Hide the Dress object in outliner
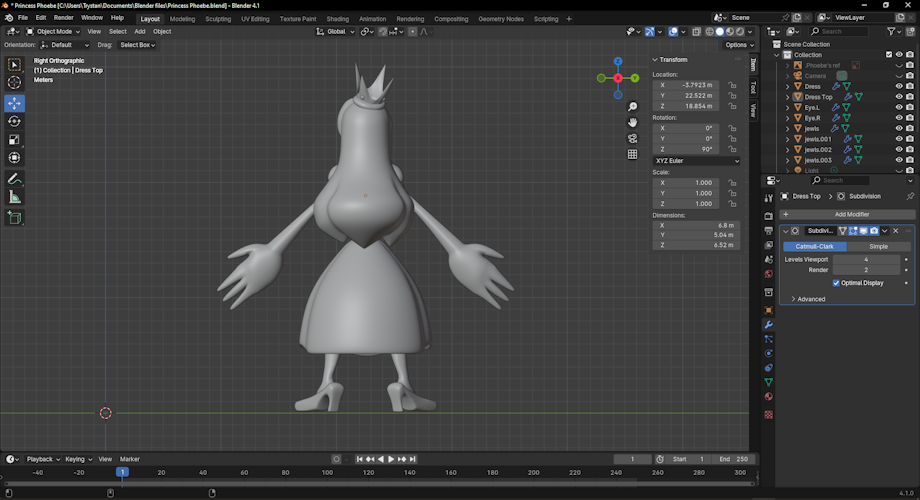Screen dimensions: 920x500 tap(898, 86)
